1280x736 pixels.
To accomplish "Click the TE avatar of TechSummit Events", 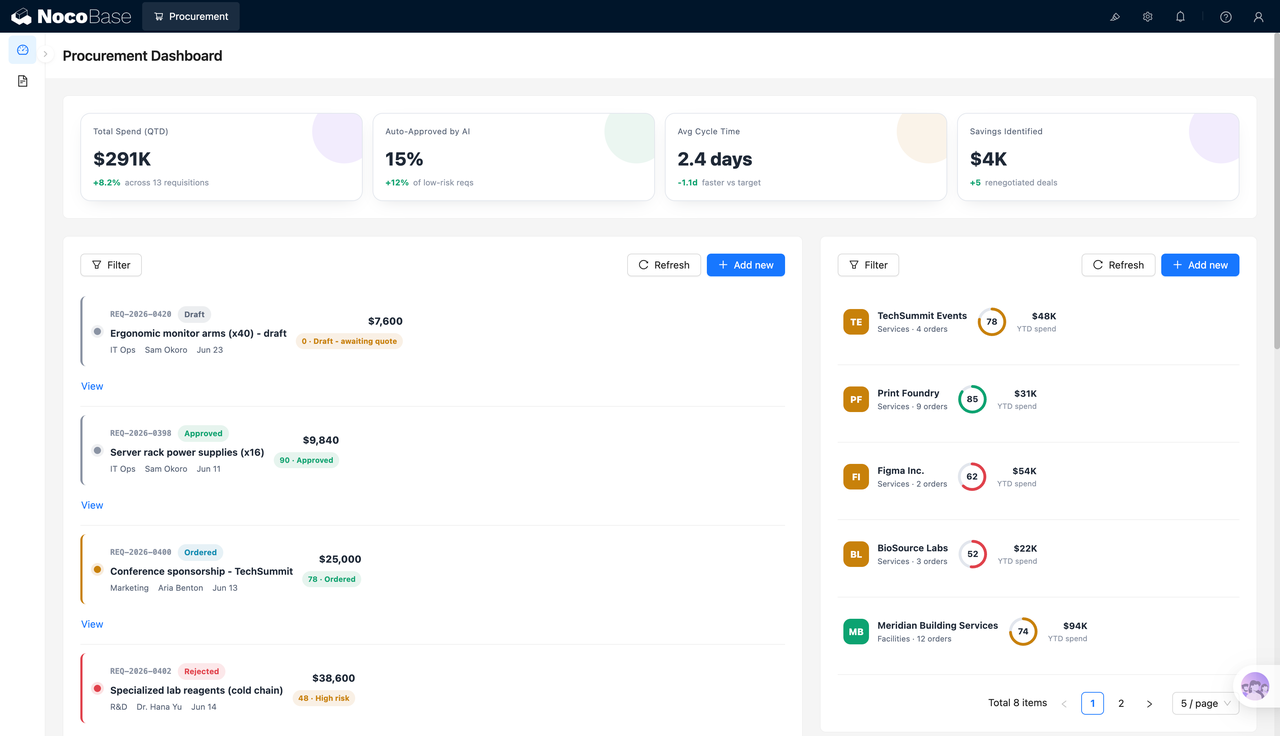I will pyautogui.click(x=856, y=322).
